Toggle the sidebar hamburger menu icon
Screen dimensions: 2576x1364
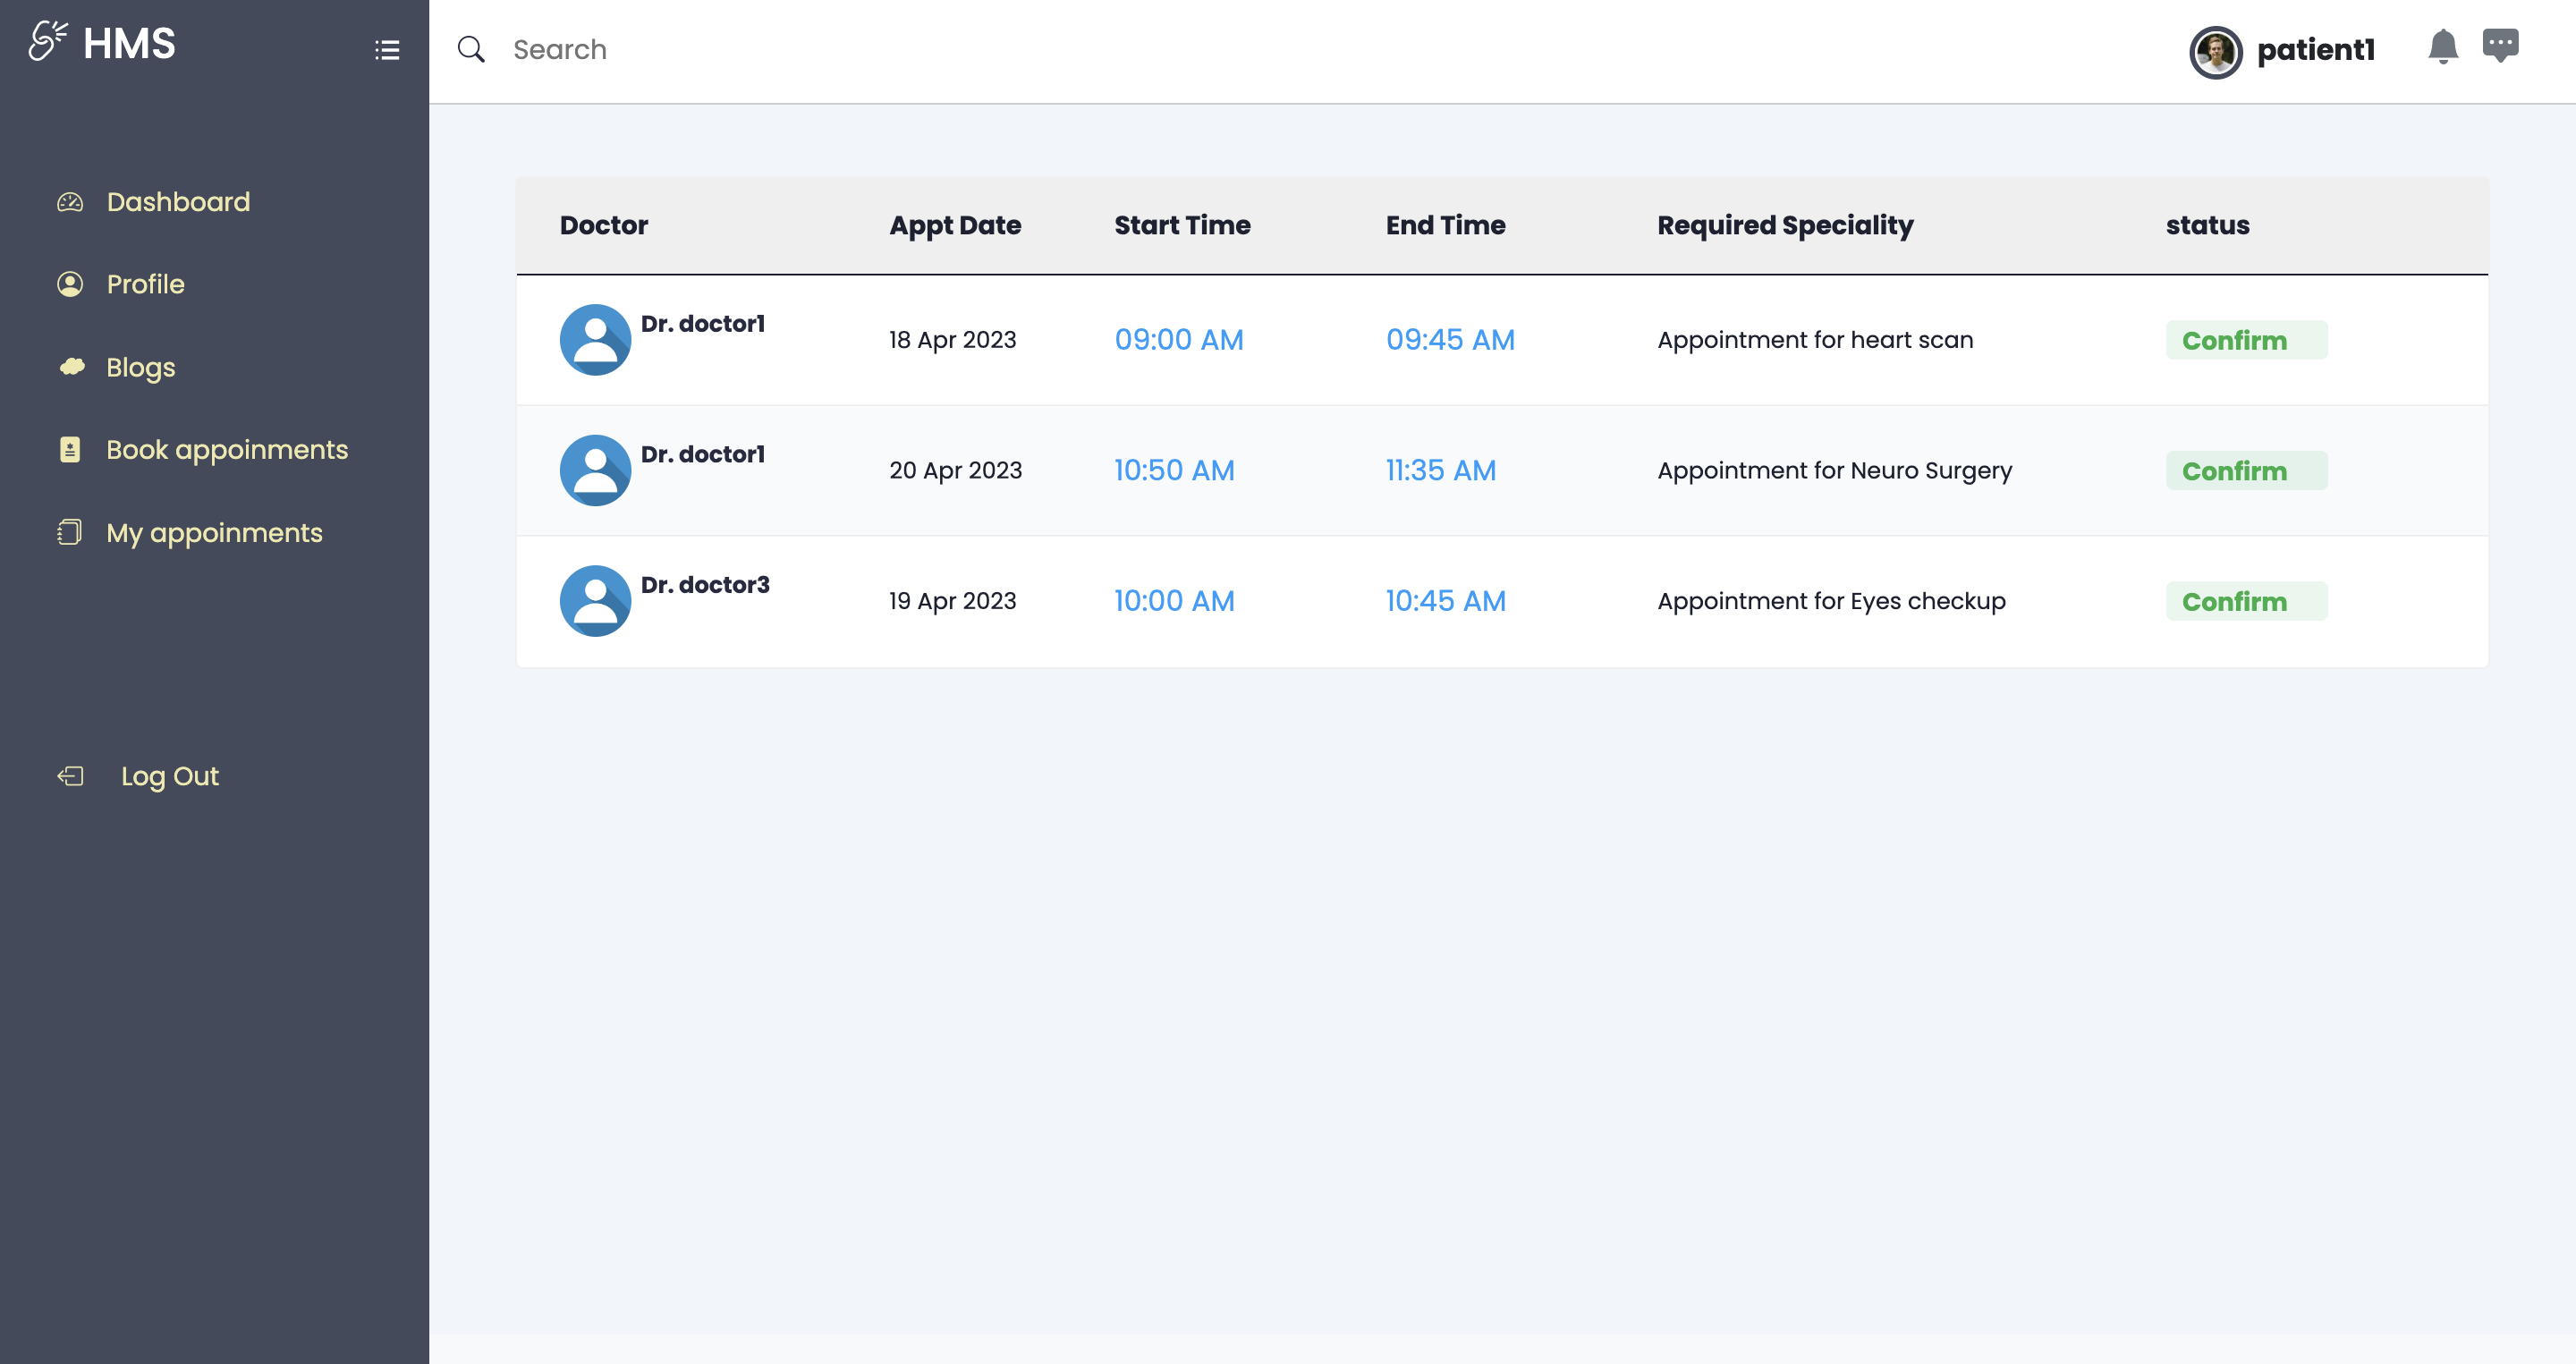tap(387, 50)
